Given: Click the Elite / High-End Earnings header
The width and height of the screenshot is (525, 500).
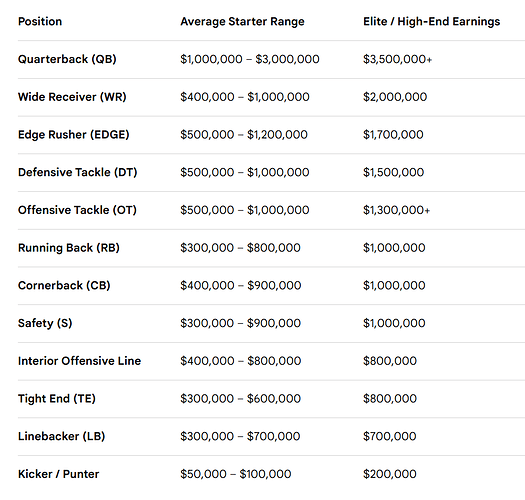Looking at the screenshot, I should click(432, 21).
